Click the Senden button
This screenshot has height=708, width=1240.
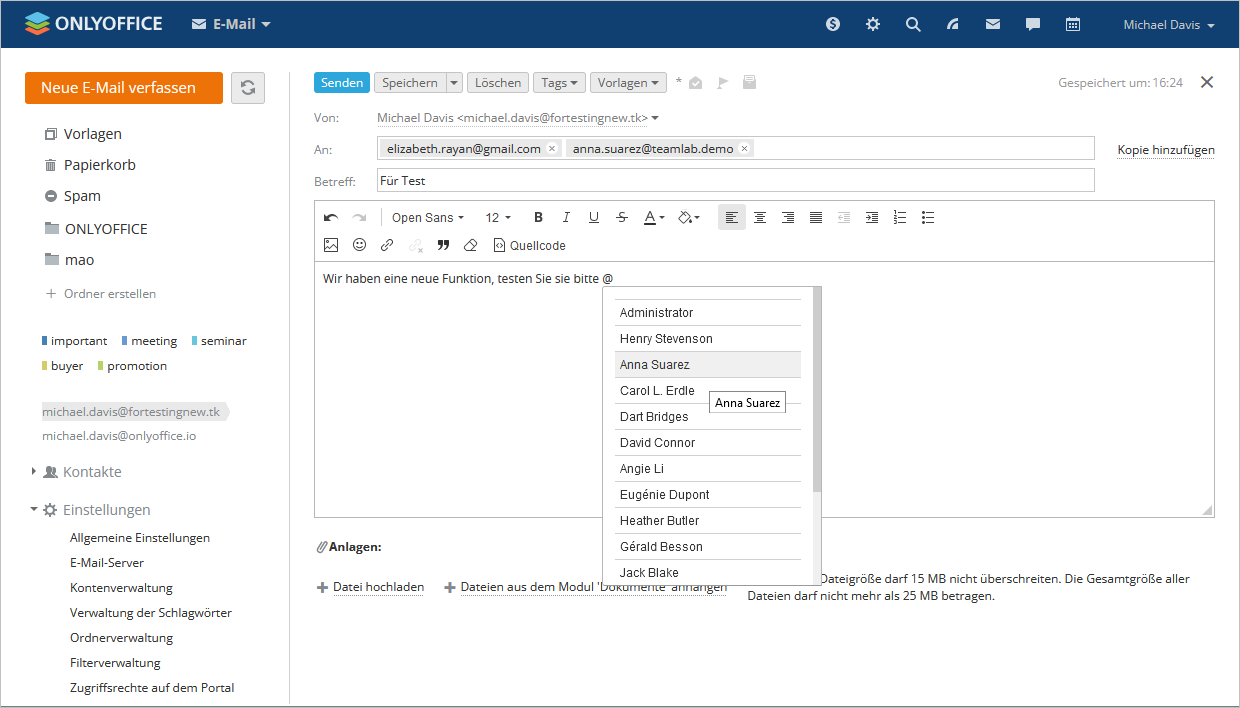[342, 83]
